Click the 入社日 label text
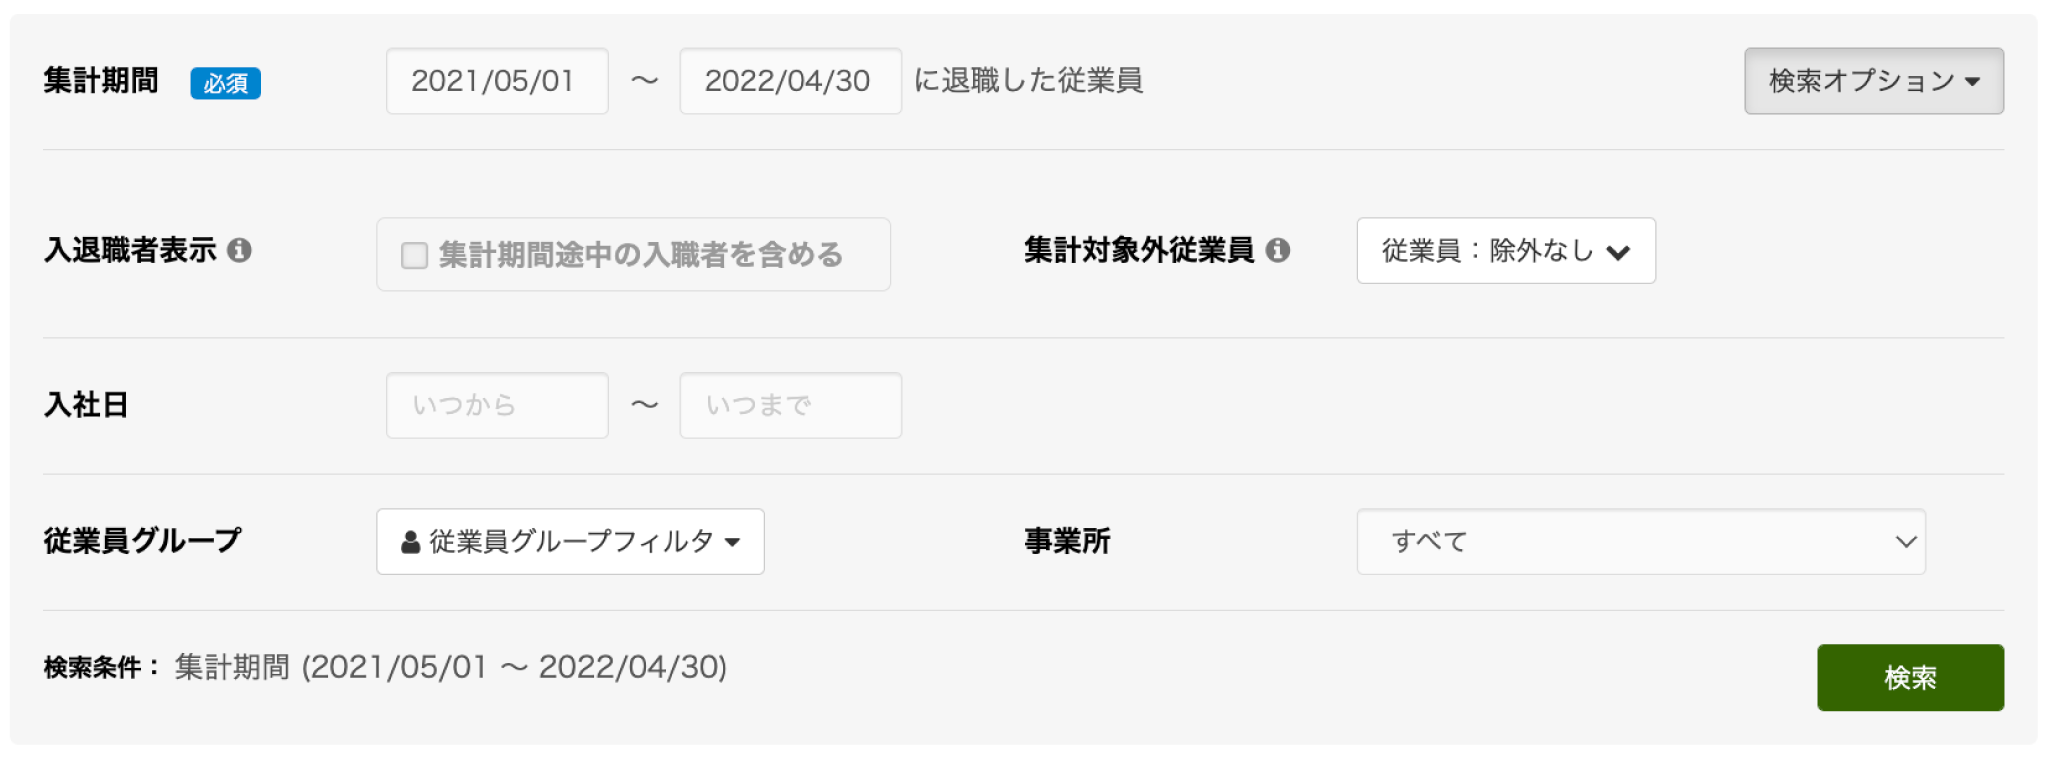Viewport: 2048px width, 758px height. (86, 405)
